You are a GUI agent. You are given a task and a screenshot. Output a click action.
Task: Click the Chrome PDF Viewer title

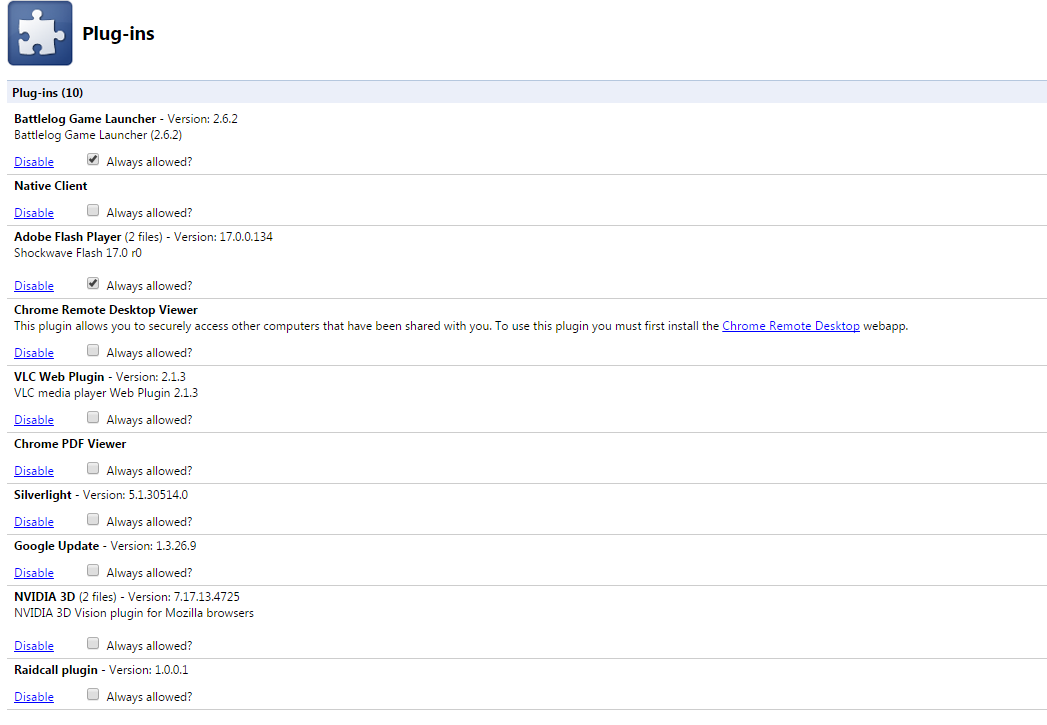tap(70, 444)
